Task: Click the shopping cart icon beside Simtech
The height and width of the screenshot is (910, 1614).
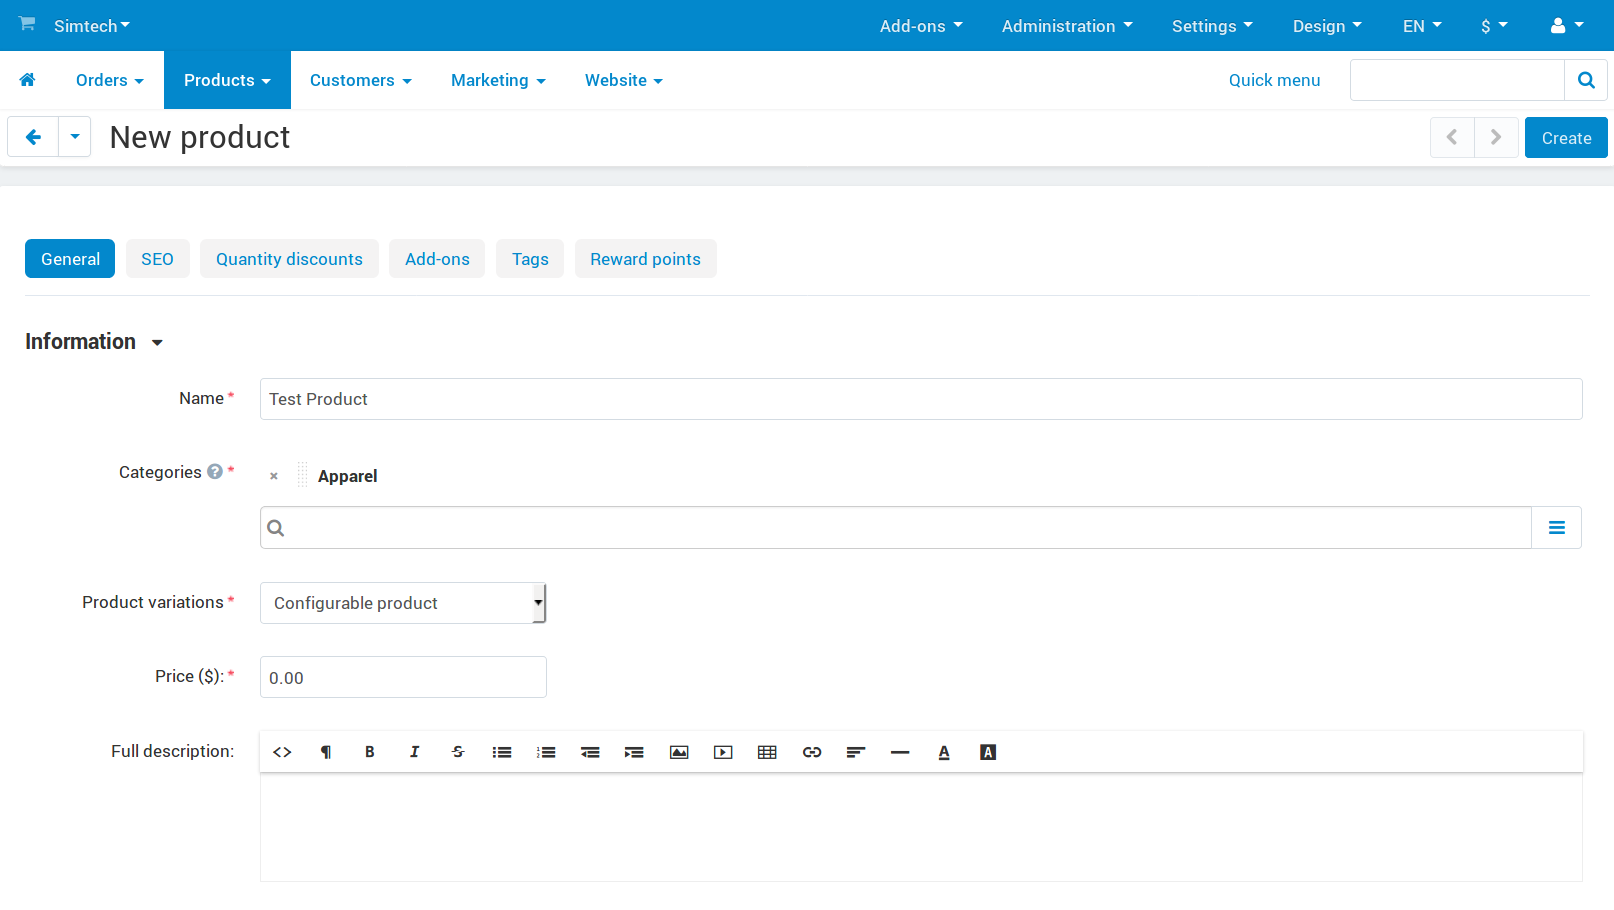Action: tap(27, 23)
